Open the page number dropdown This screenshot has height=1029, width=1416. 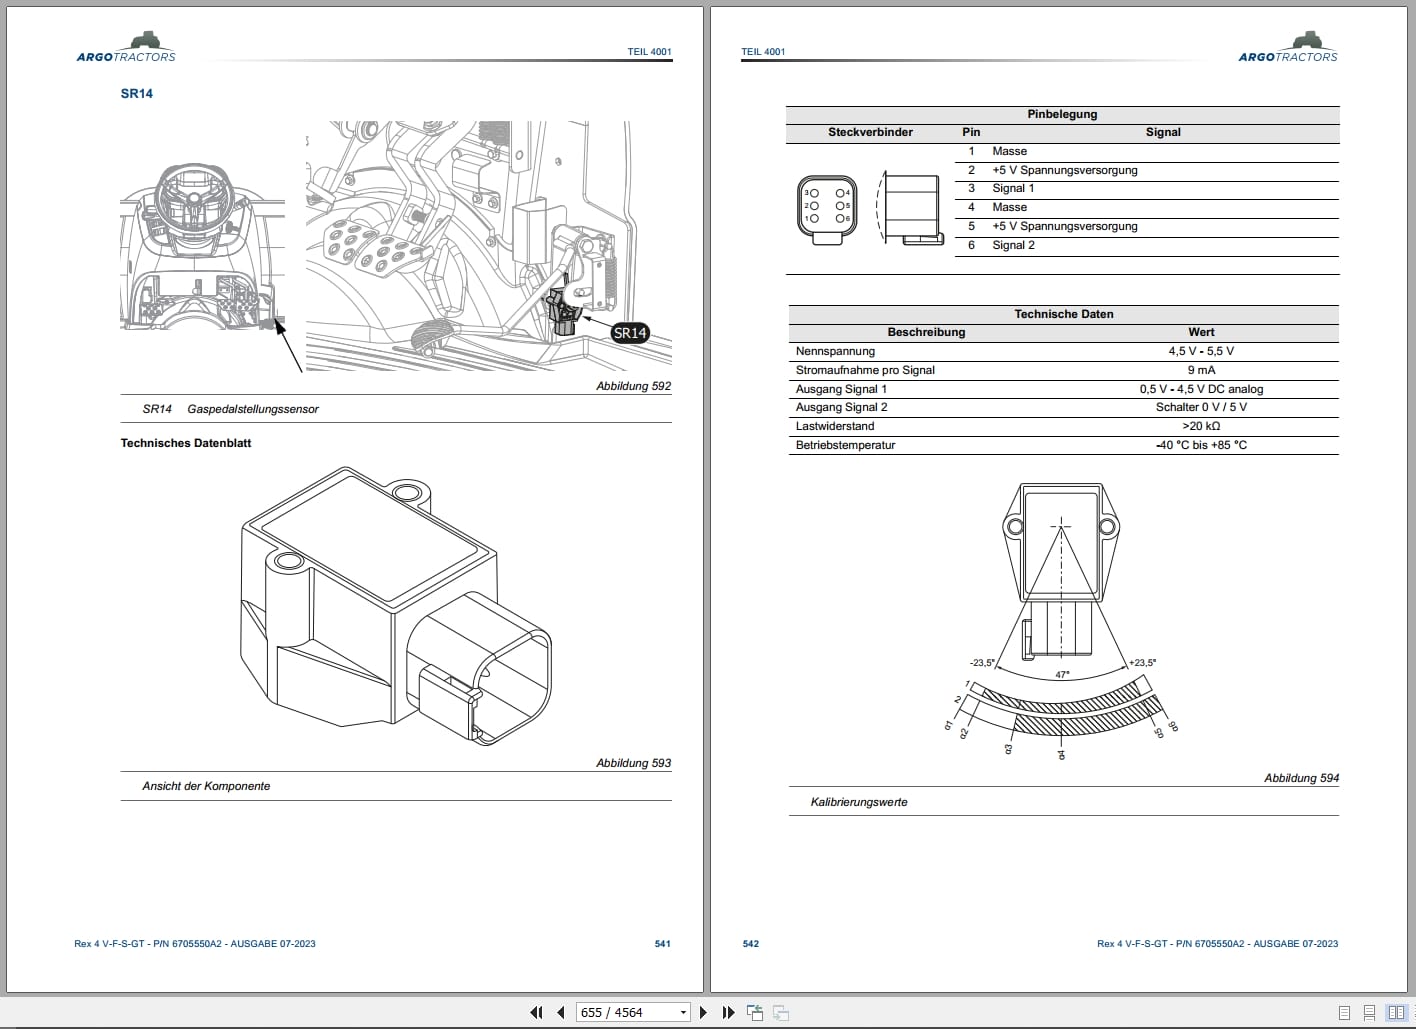(x=683, y=1012)
